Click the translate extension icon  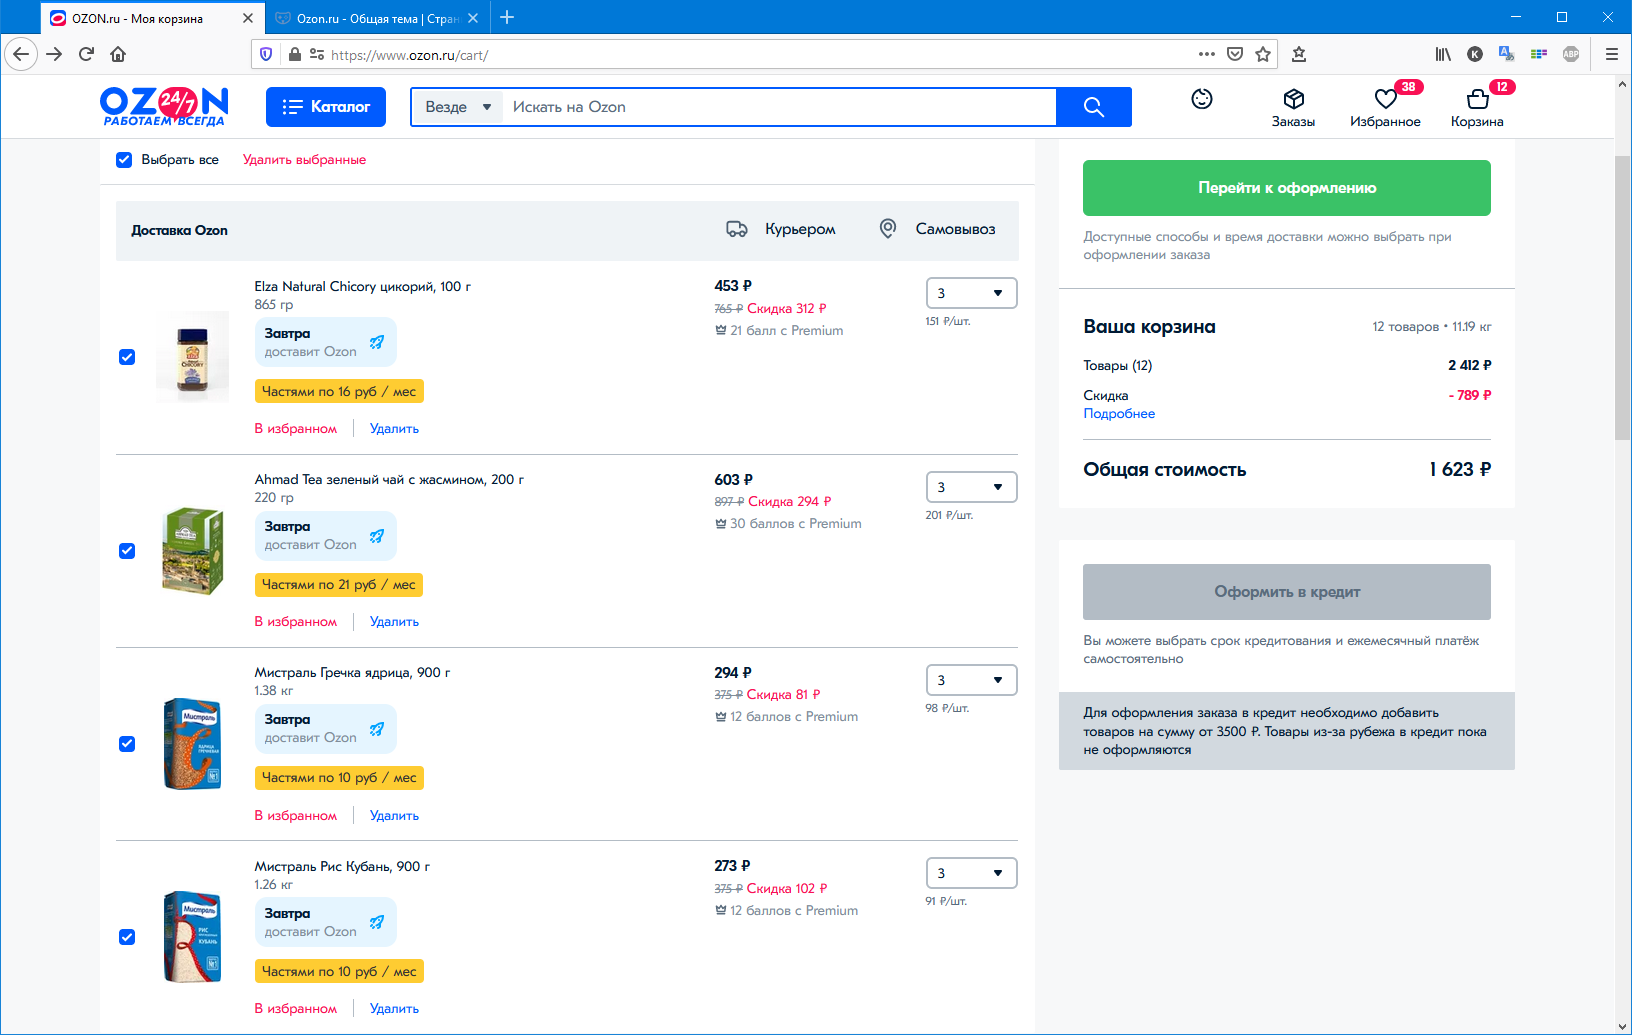pyautogui.click(x=1507, y=54)
